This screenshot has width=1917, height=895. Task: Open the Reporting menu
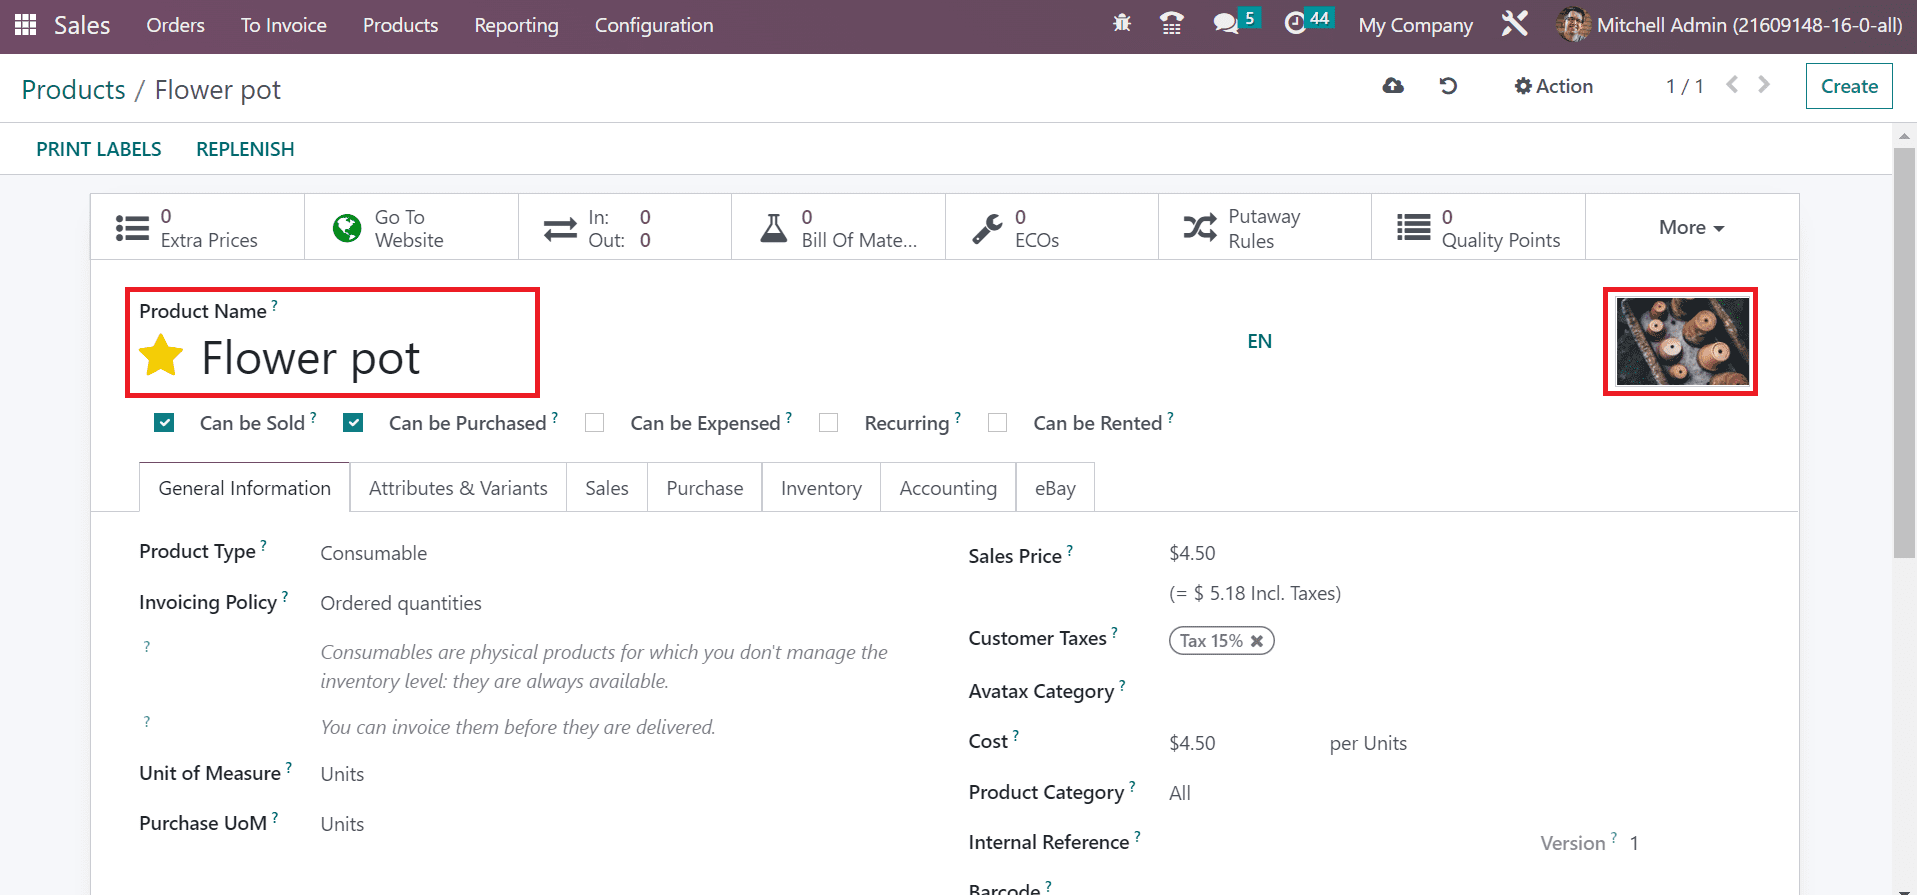pyautogui.click(x=516, y=25)
